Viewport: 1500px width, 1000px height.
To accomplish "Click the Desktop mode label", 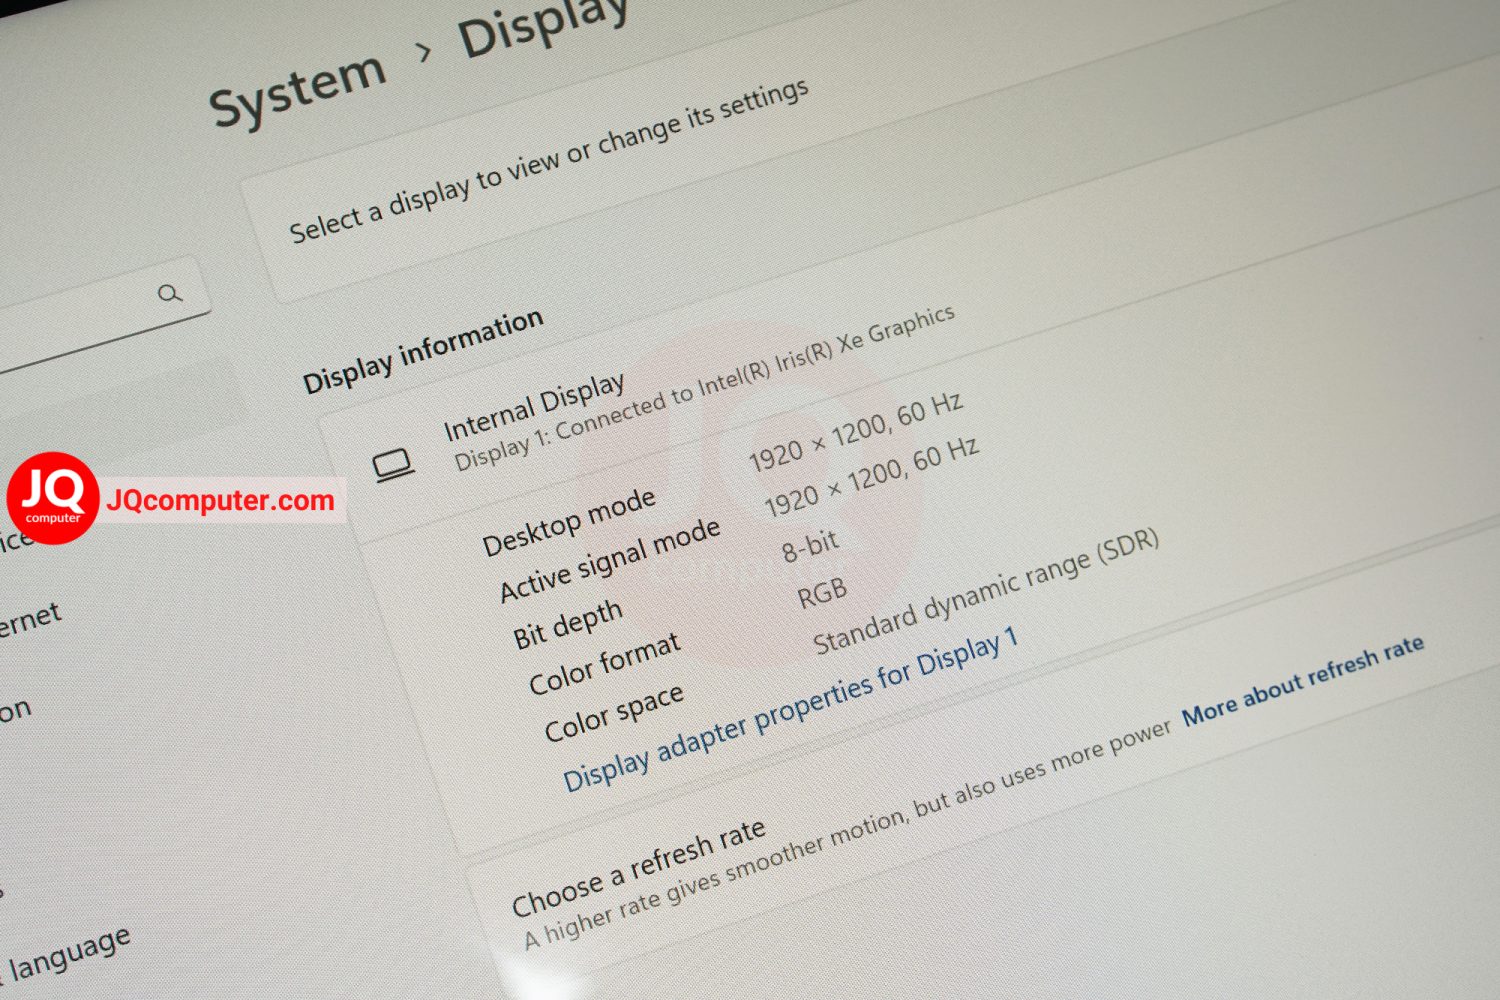I will pos(568,522).
